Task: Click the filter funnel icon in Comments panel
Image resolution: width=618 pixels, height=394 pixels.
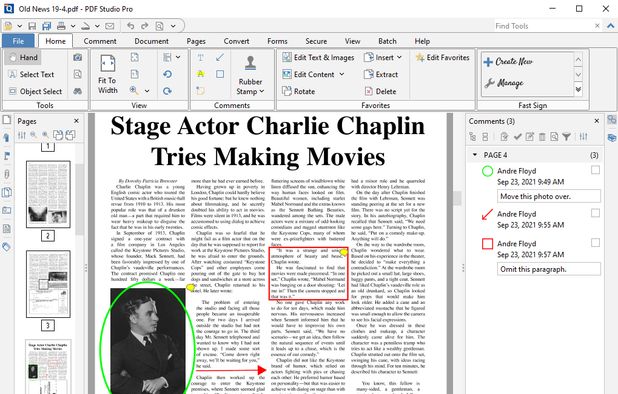Action: pos(566,137)
